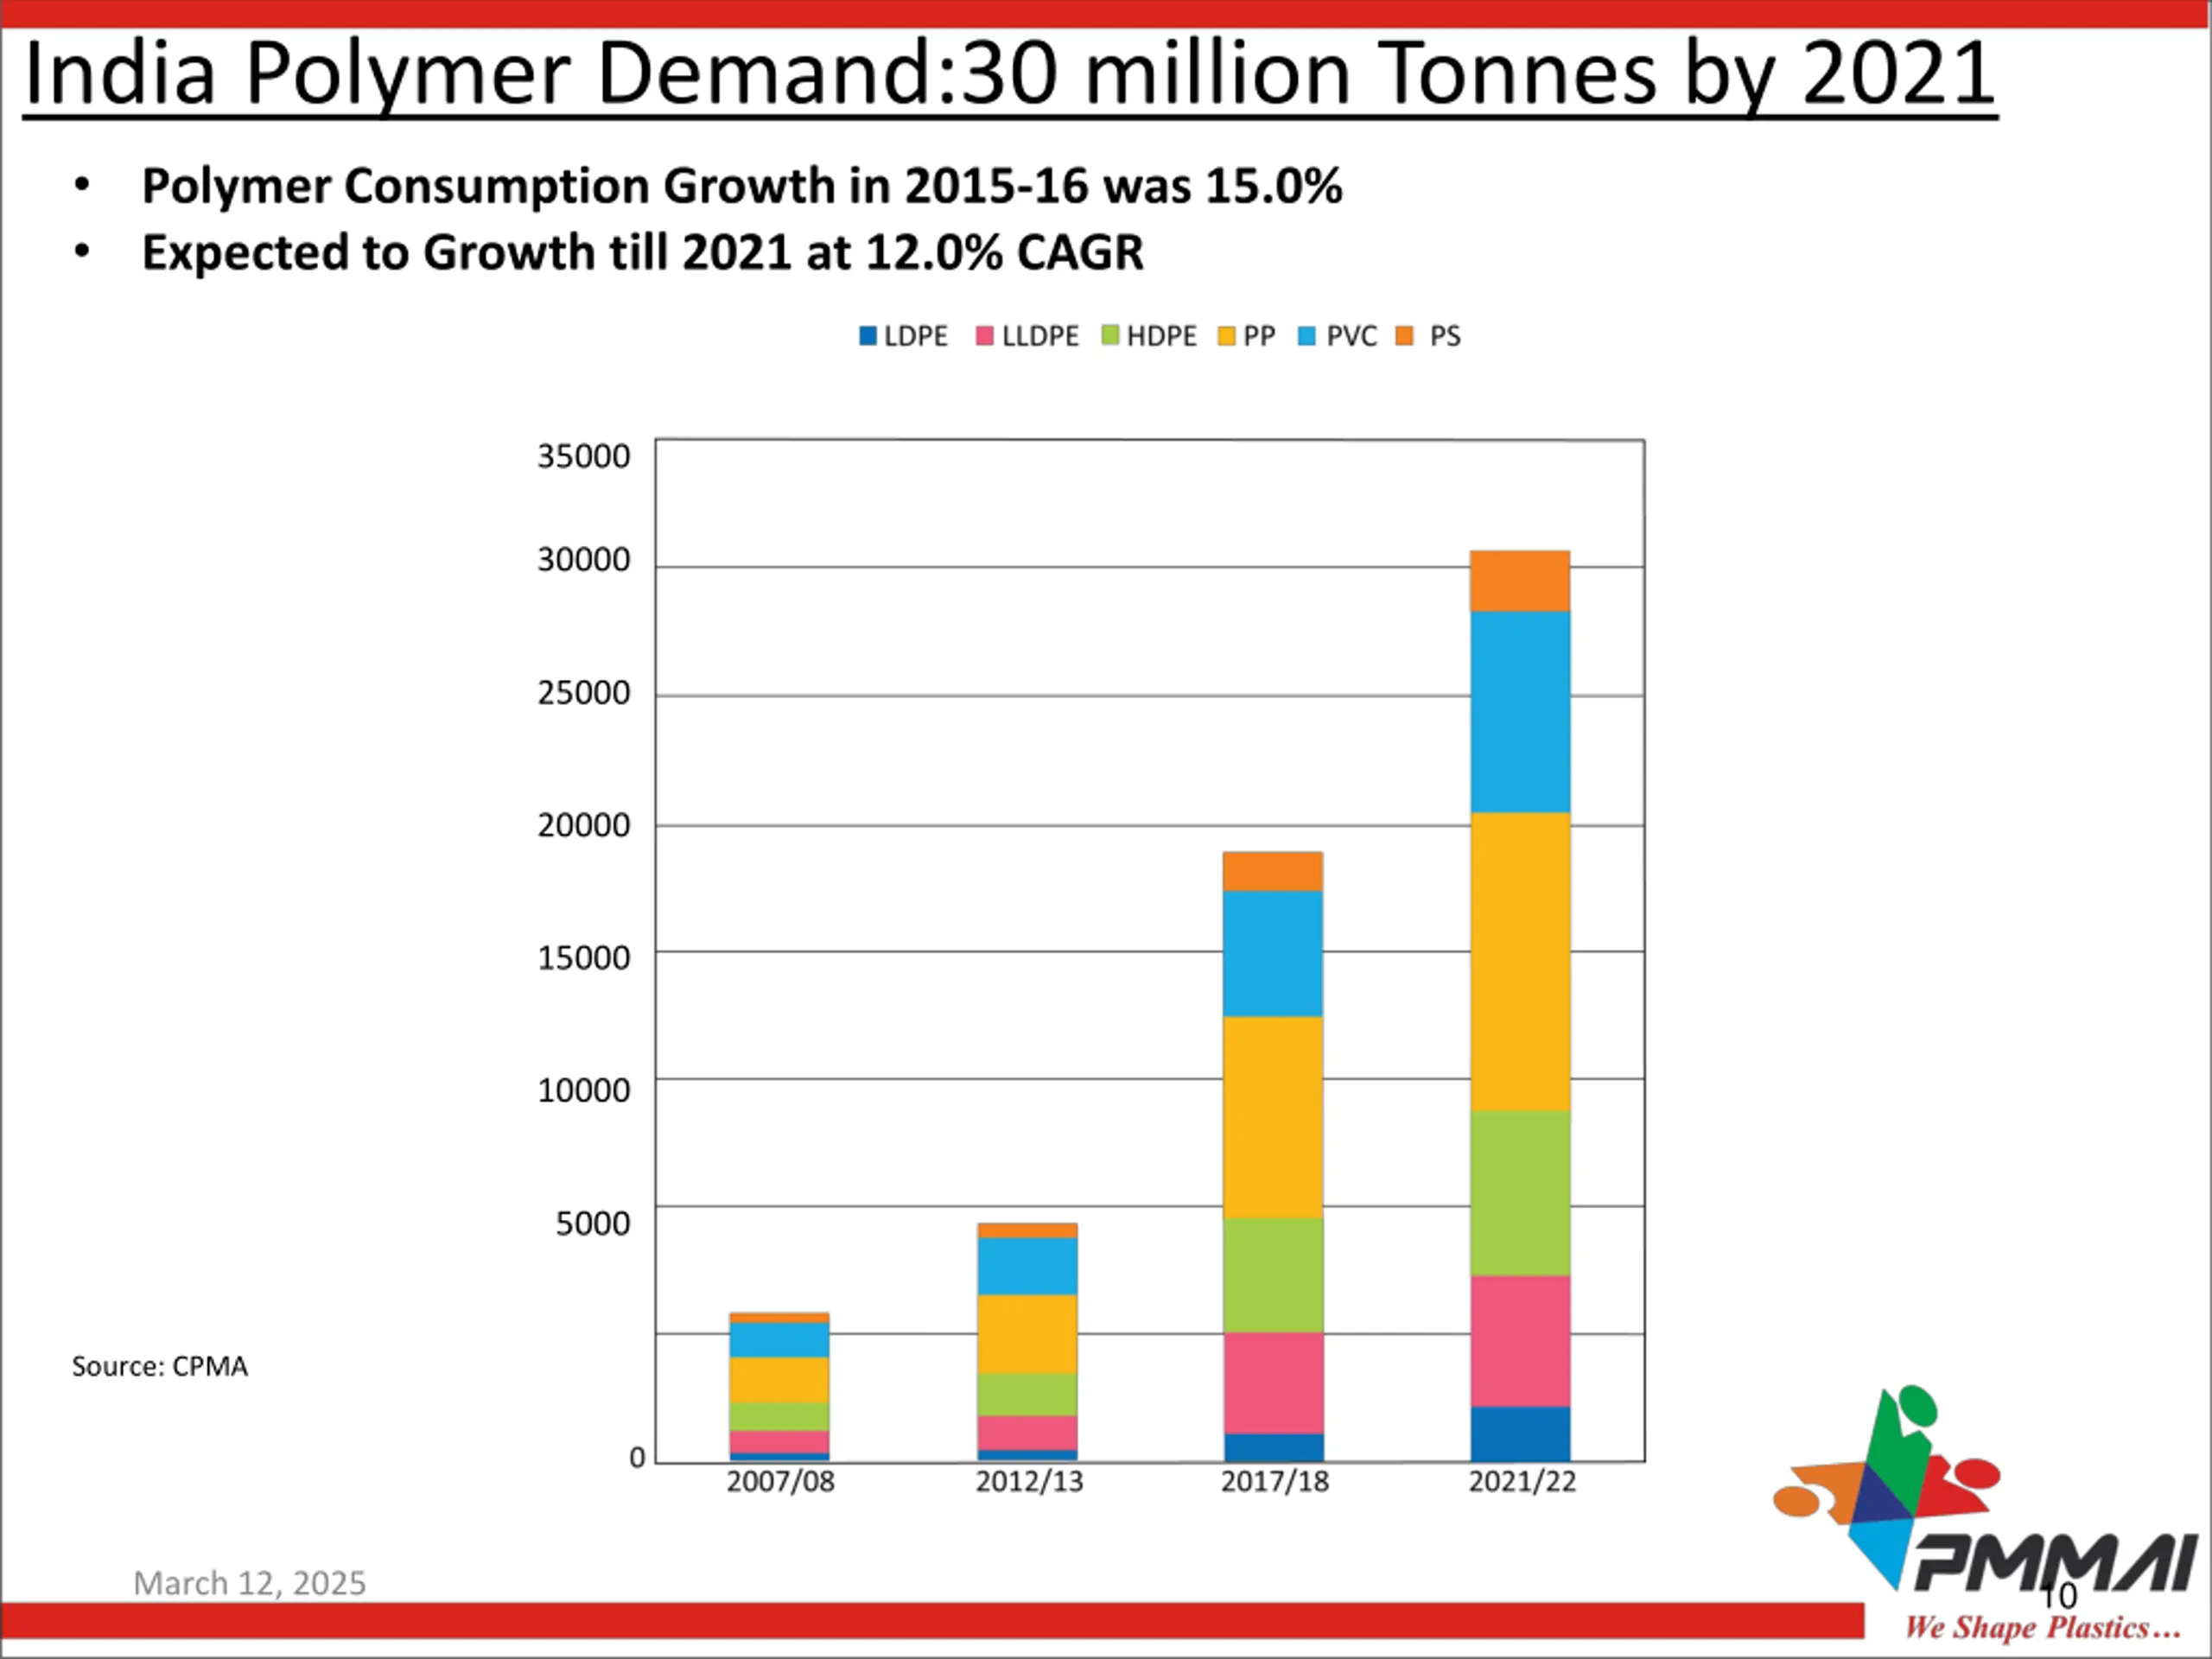Click the 'HDPE' legend label

coord(1162,336)
